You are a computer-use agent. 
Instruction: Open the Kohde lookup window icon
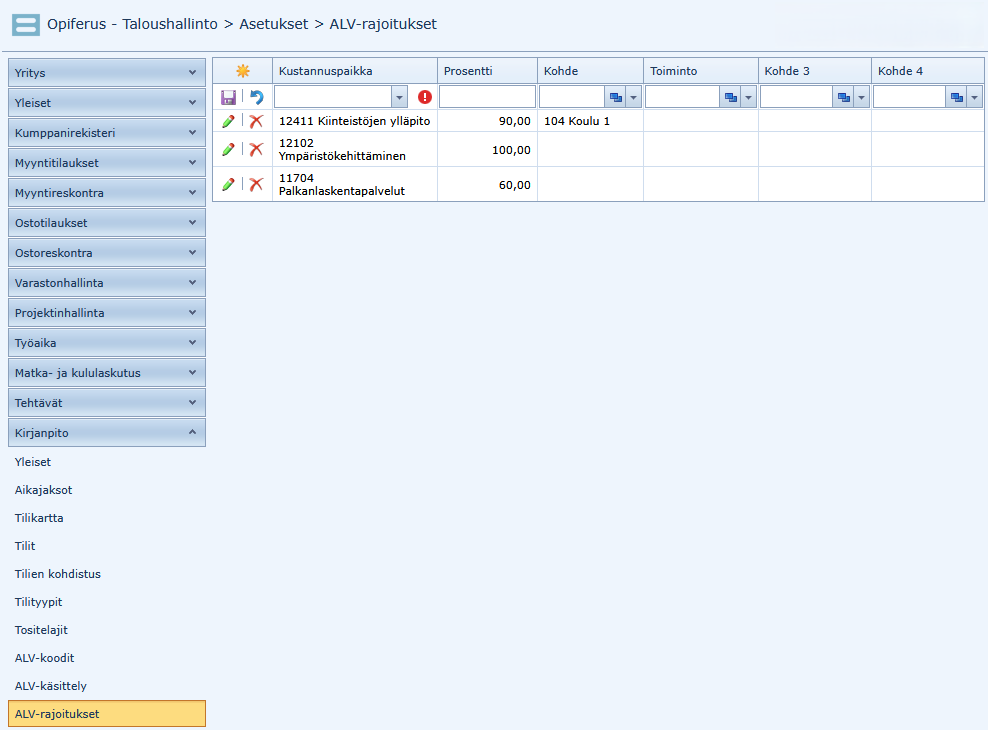point(616,97)
